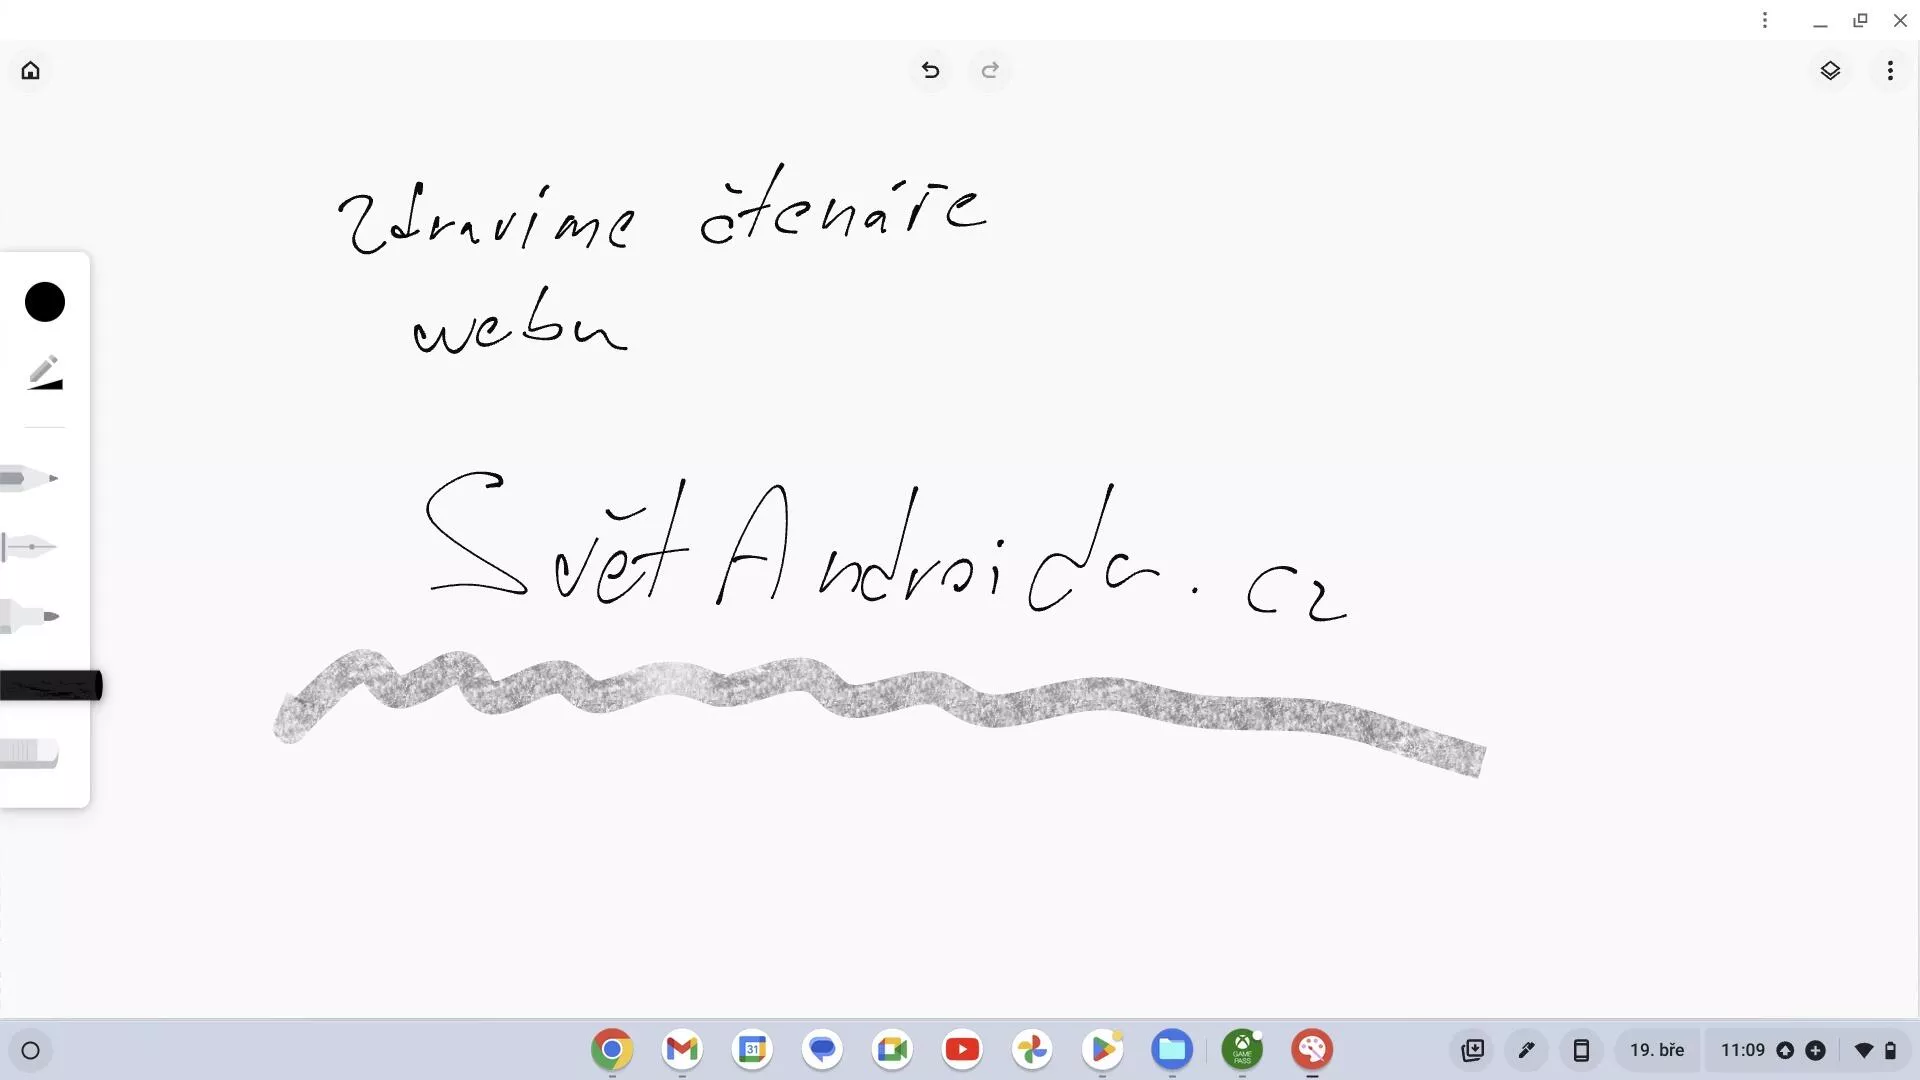The width and height of the screenshot is (1920, 1080).
Task: Launch Google Chrome from the shelf
Action: 612,1050
